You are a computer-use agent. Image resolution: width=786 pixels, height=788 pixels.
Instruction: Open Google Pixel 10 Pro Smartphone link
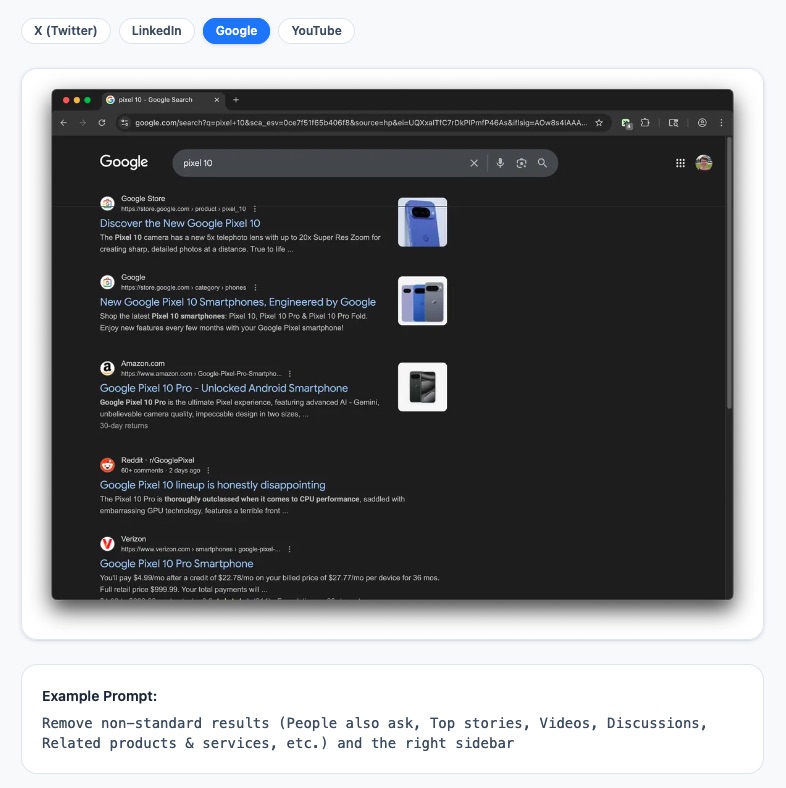click(176, 563)
